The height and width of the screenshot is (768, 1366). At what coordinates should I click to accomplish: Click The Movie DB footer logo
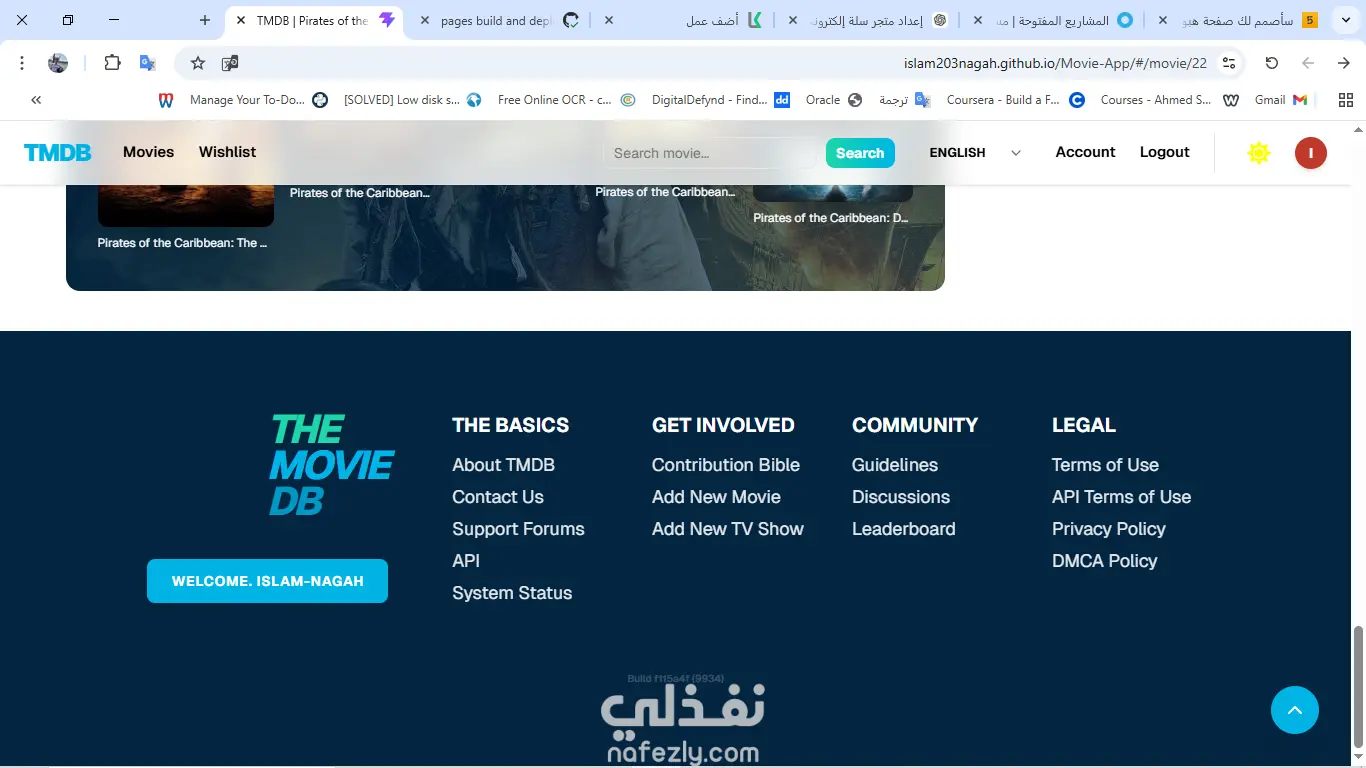click(x=332, y=465)
